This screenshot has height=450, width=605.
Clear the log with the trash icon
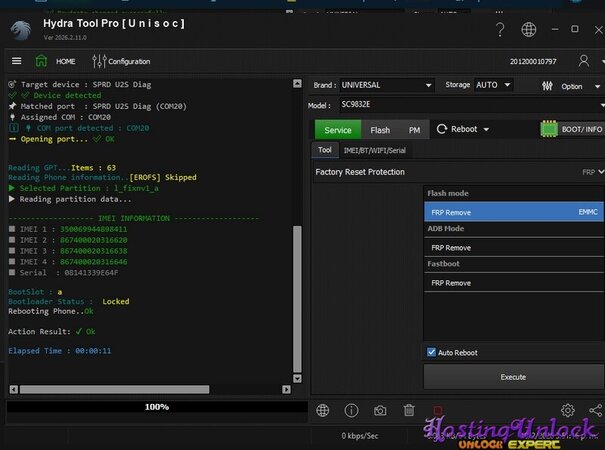[409, 410]
